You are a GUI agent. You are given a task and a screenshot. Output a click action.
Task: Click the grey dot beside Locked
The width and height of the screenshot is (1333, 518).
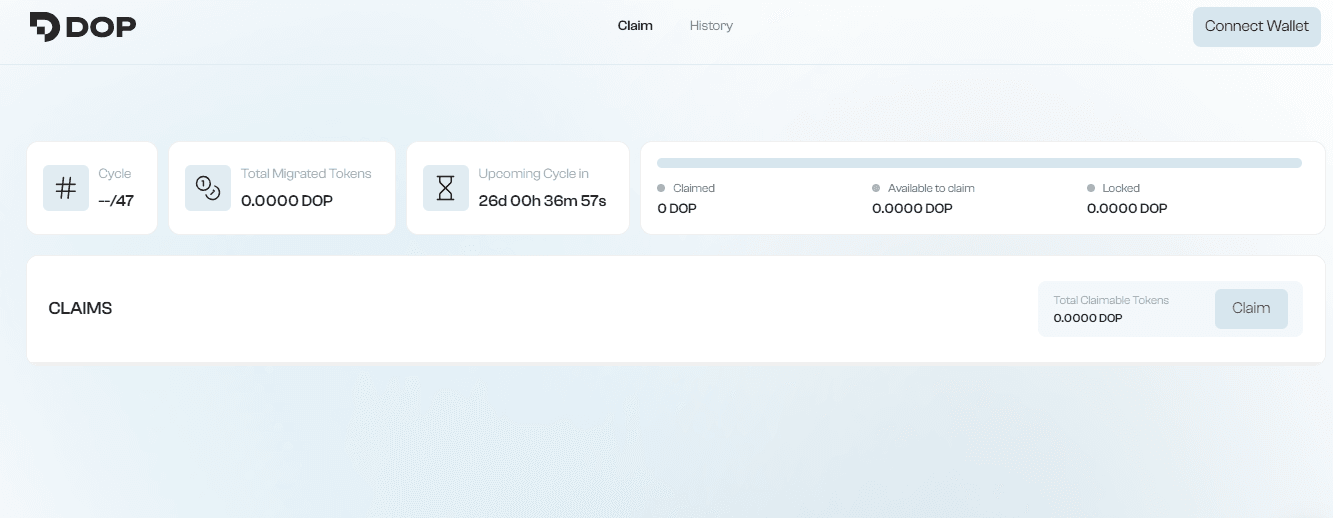1091,188
